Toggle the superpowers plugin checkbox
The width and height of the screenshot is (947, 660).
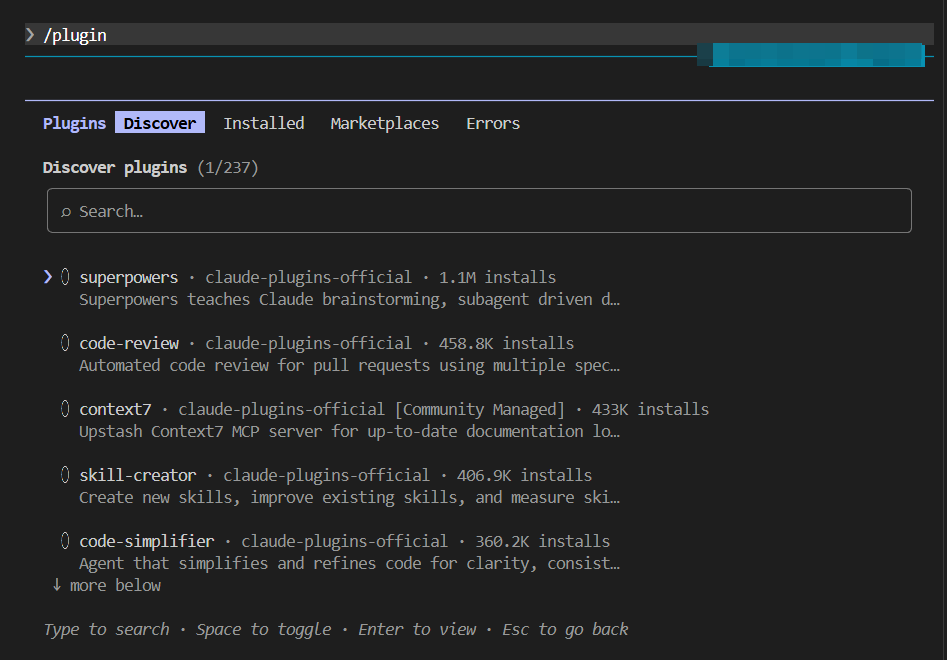point(65,277)
